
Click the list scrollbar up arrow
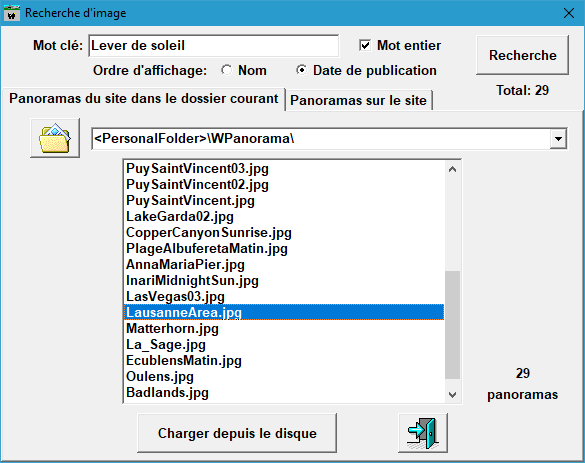tap(453, 169)
